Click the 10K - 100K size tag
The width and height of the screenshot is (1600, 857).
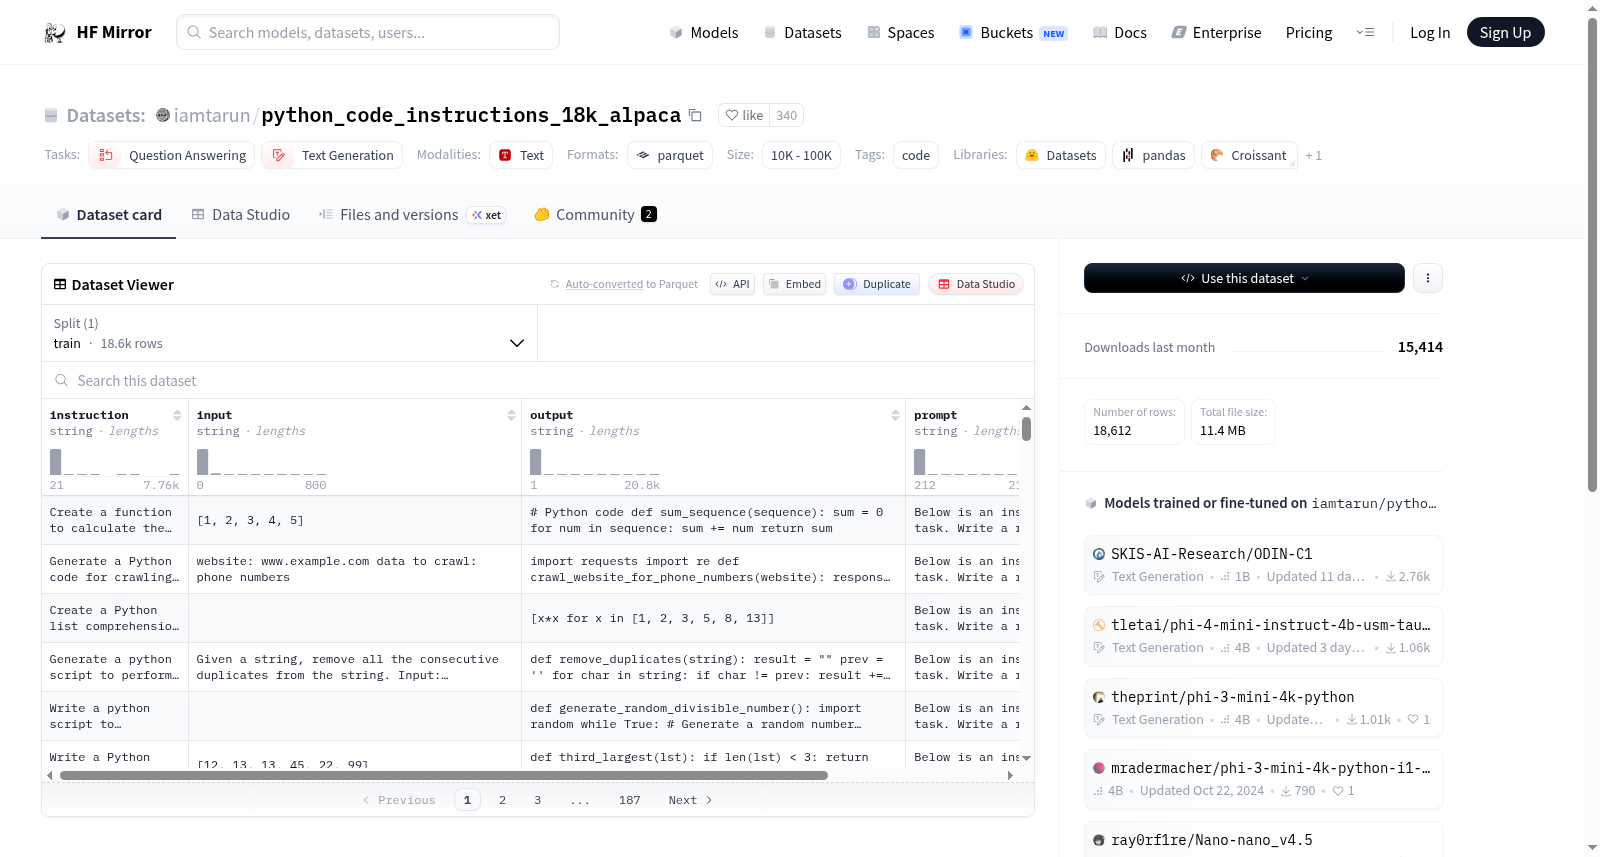(x=801, y=155)
